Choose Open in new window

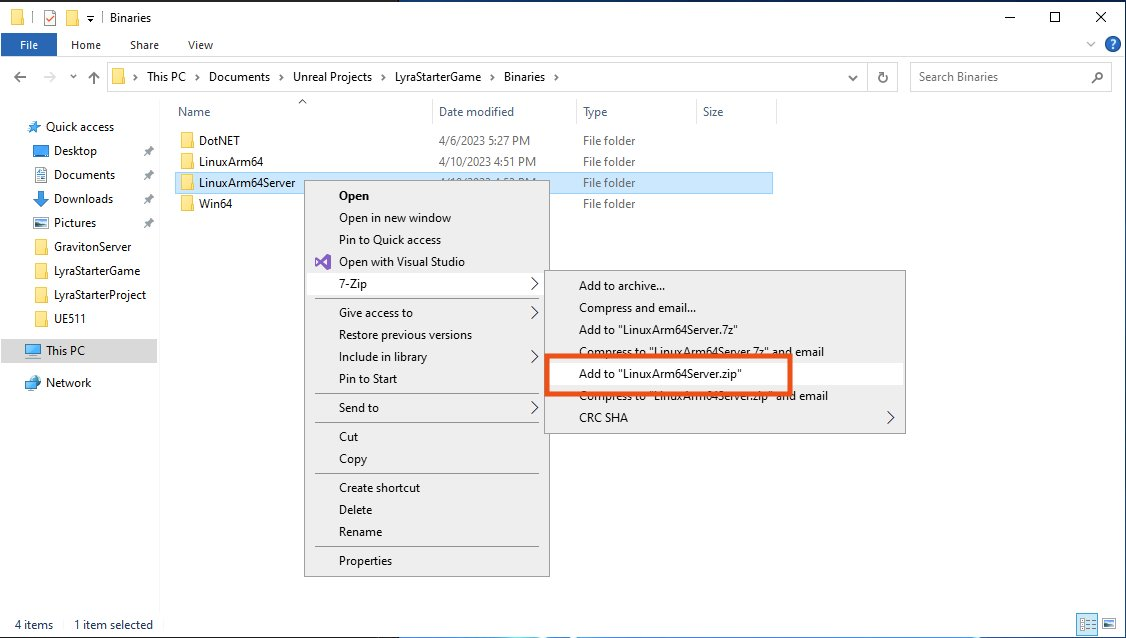click(x=395, y=218)
